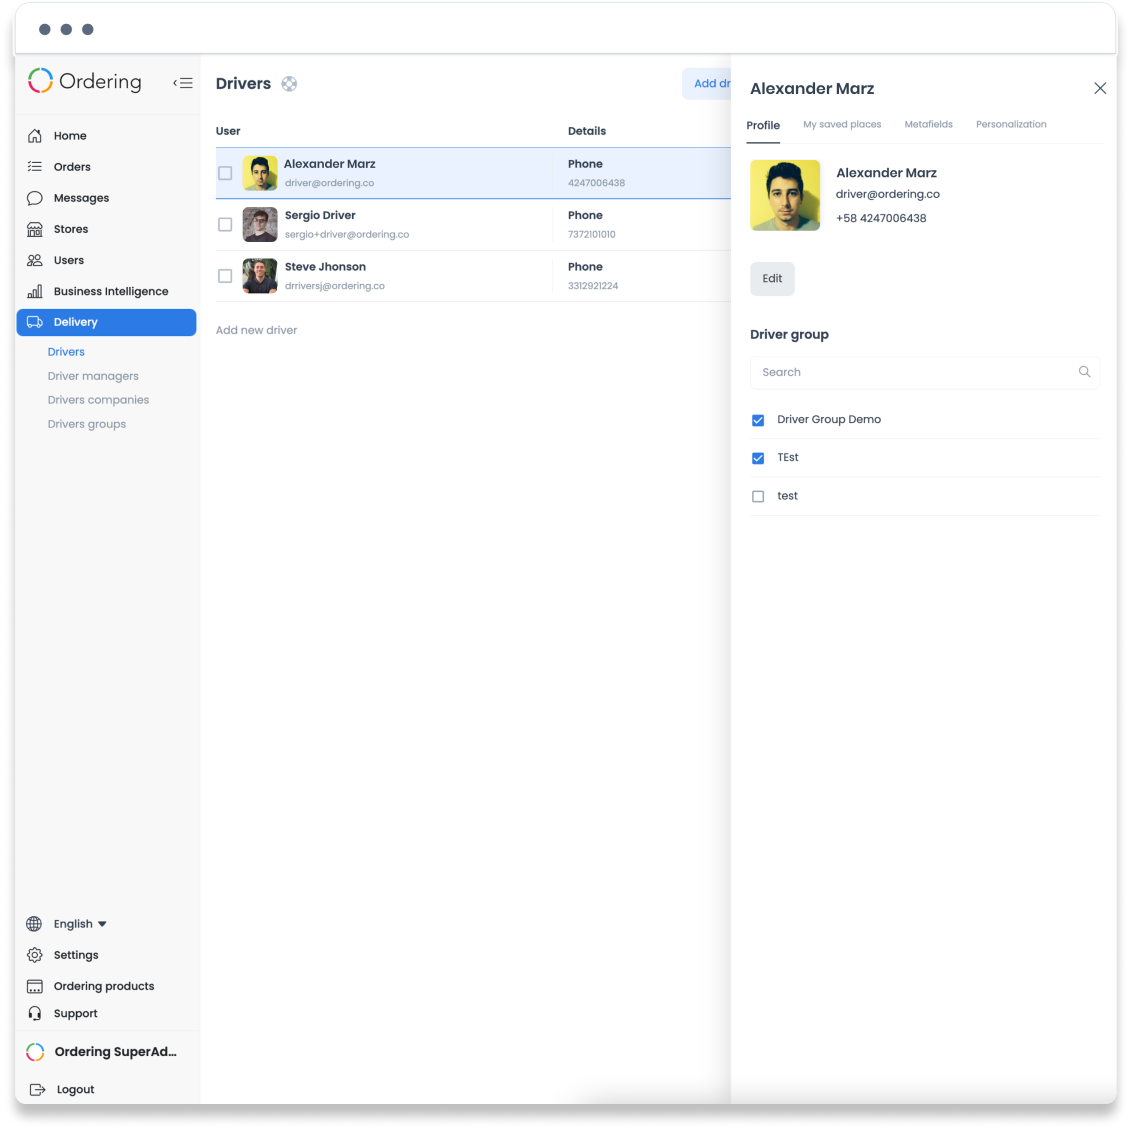Select the Steve Jhonson name
Image resolution: width=1131 pixels, height=1128 pixels.
tap(325, 267)
